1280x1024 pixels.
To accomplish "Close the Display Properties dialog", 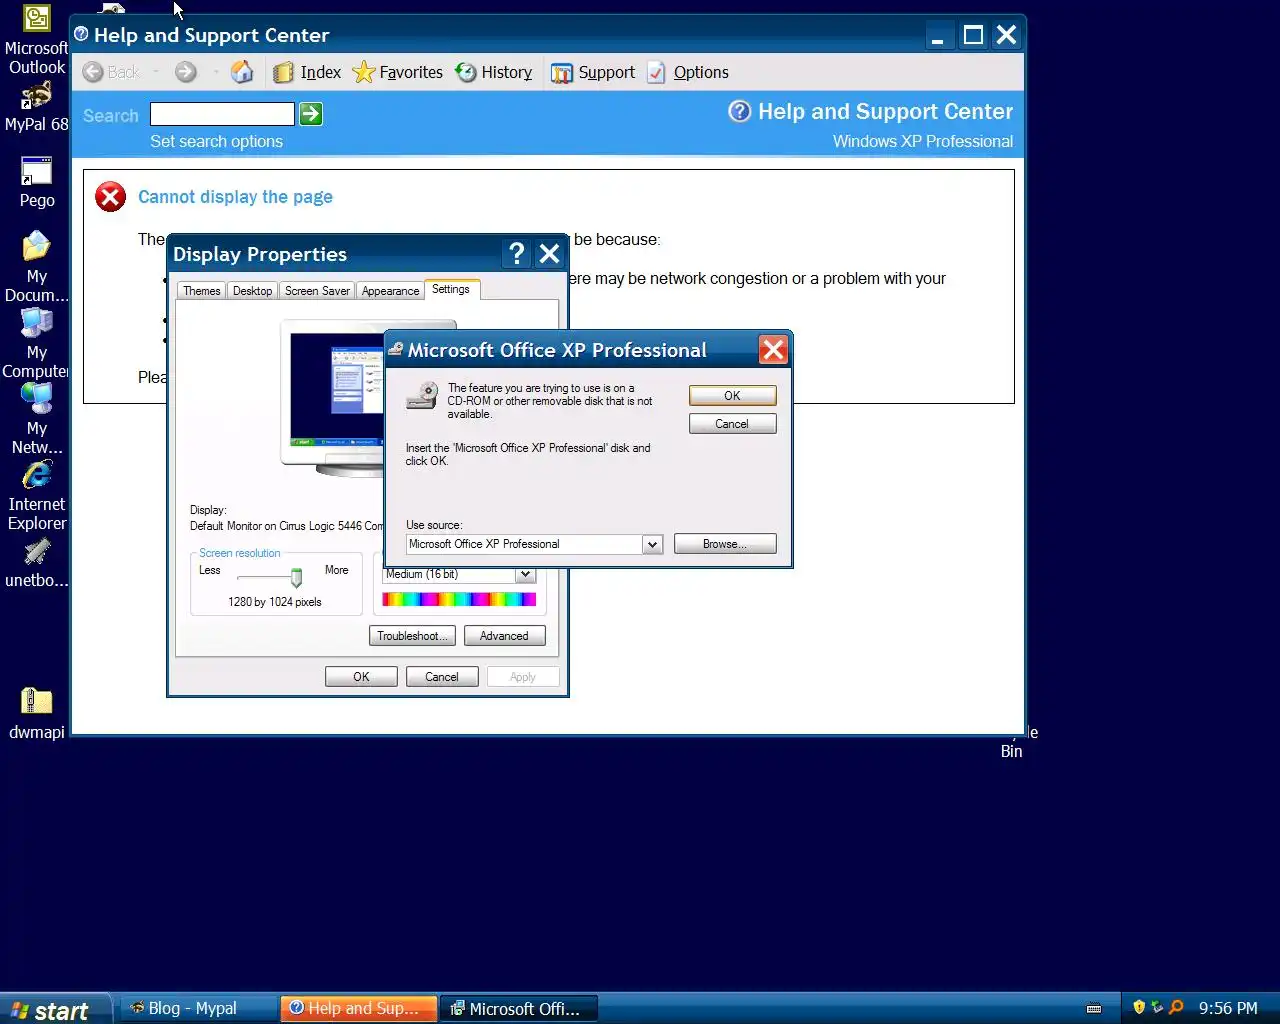I will point(549,254).
